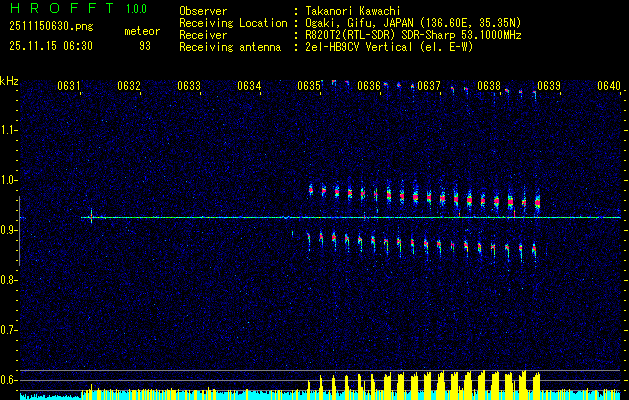Click the 0633 time marker
The height and width of the screenshot is (400, 629).
click(189, 86)
